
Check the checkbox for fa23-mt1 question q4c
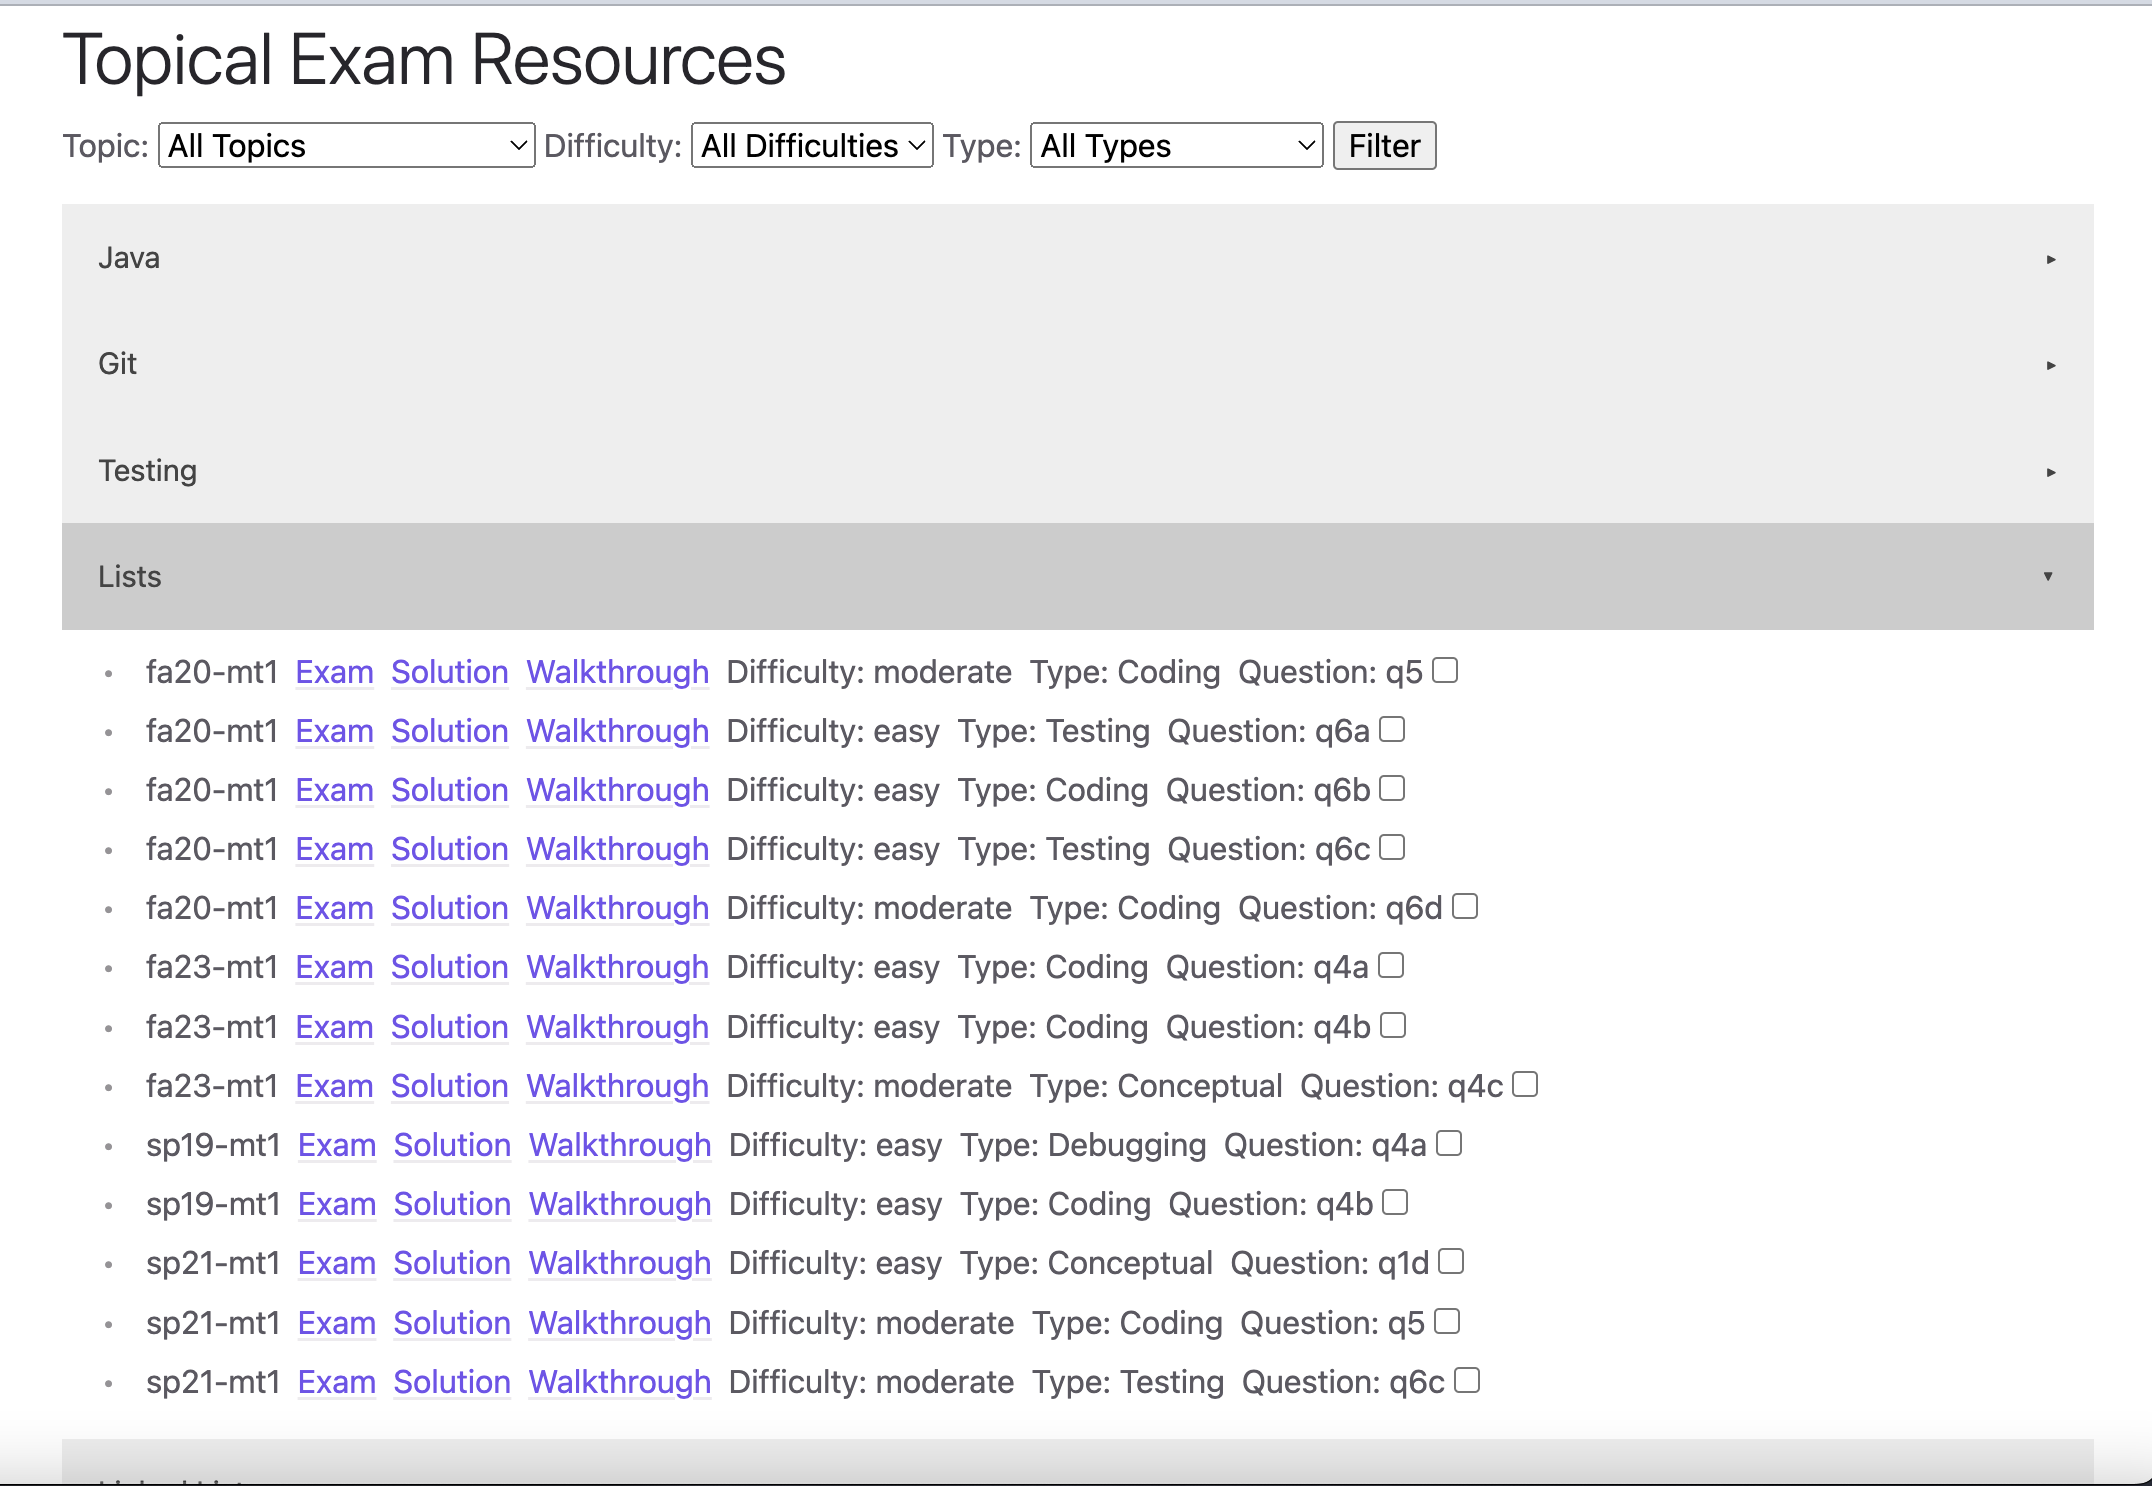(x=1524, y=1084)
